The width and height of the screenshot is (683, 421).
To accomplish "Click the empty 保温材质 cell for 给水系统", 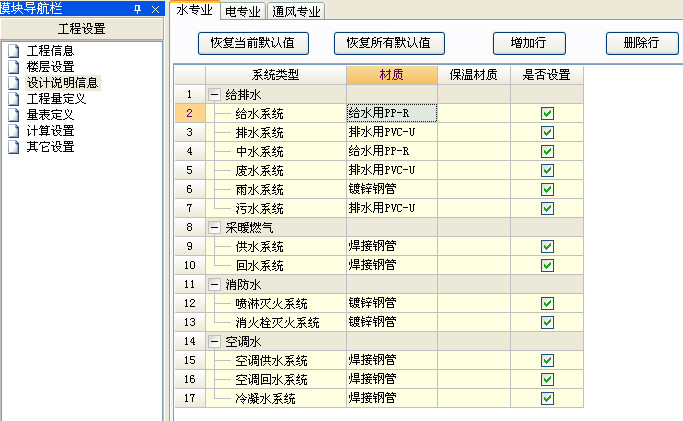I will click(x=474, y=113).
